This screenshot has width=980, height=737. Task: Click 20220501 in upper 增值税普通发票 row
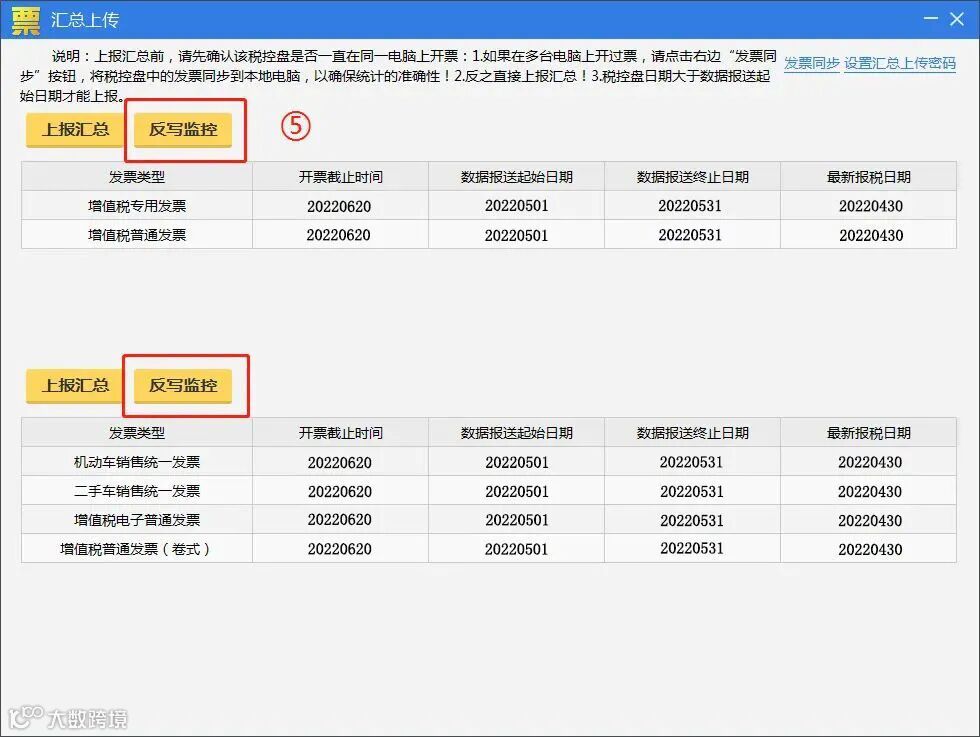coord(516,236)
